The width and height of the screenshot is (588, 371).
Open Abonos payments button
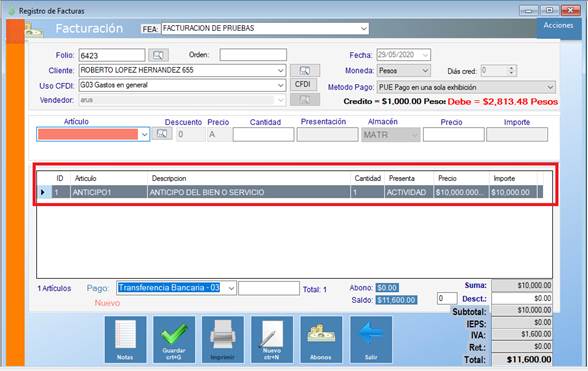(321, 339)
